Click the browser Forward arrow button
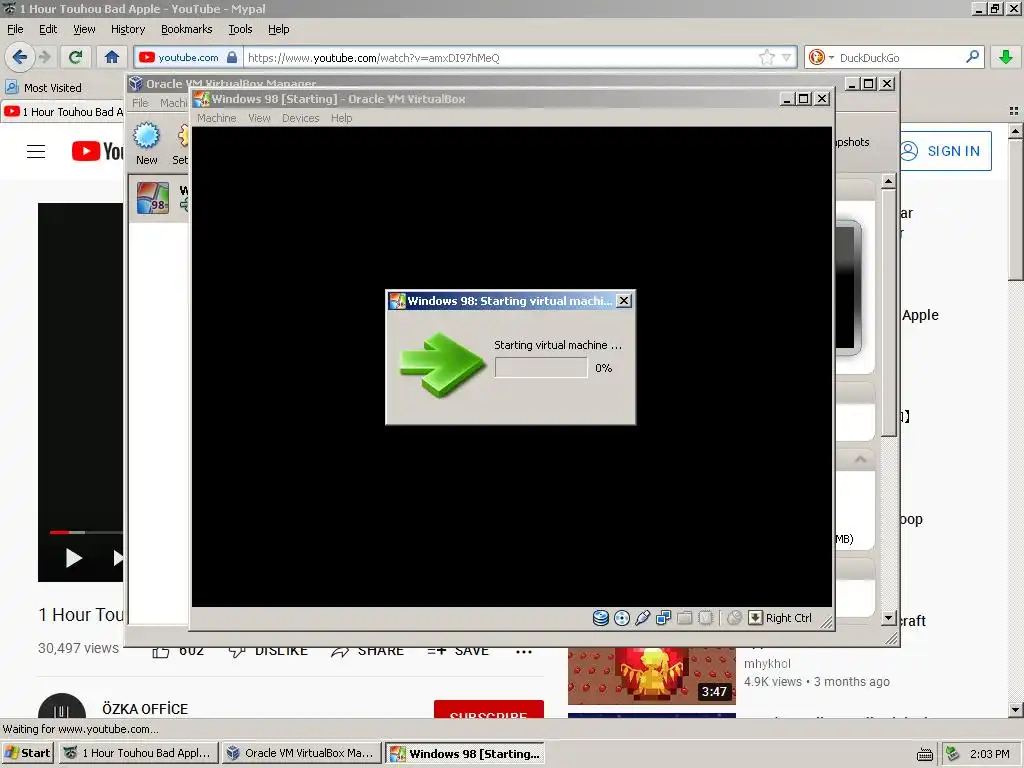 click(44, 57)
